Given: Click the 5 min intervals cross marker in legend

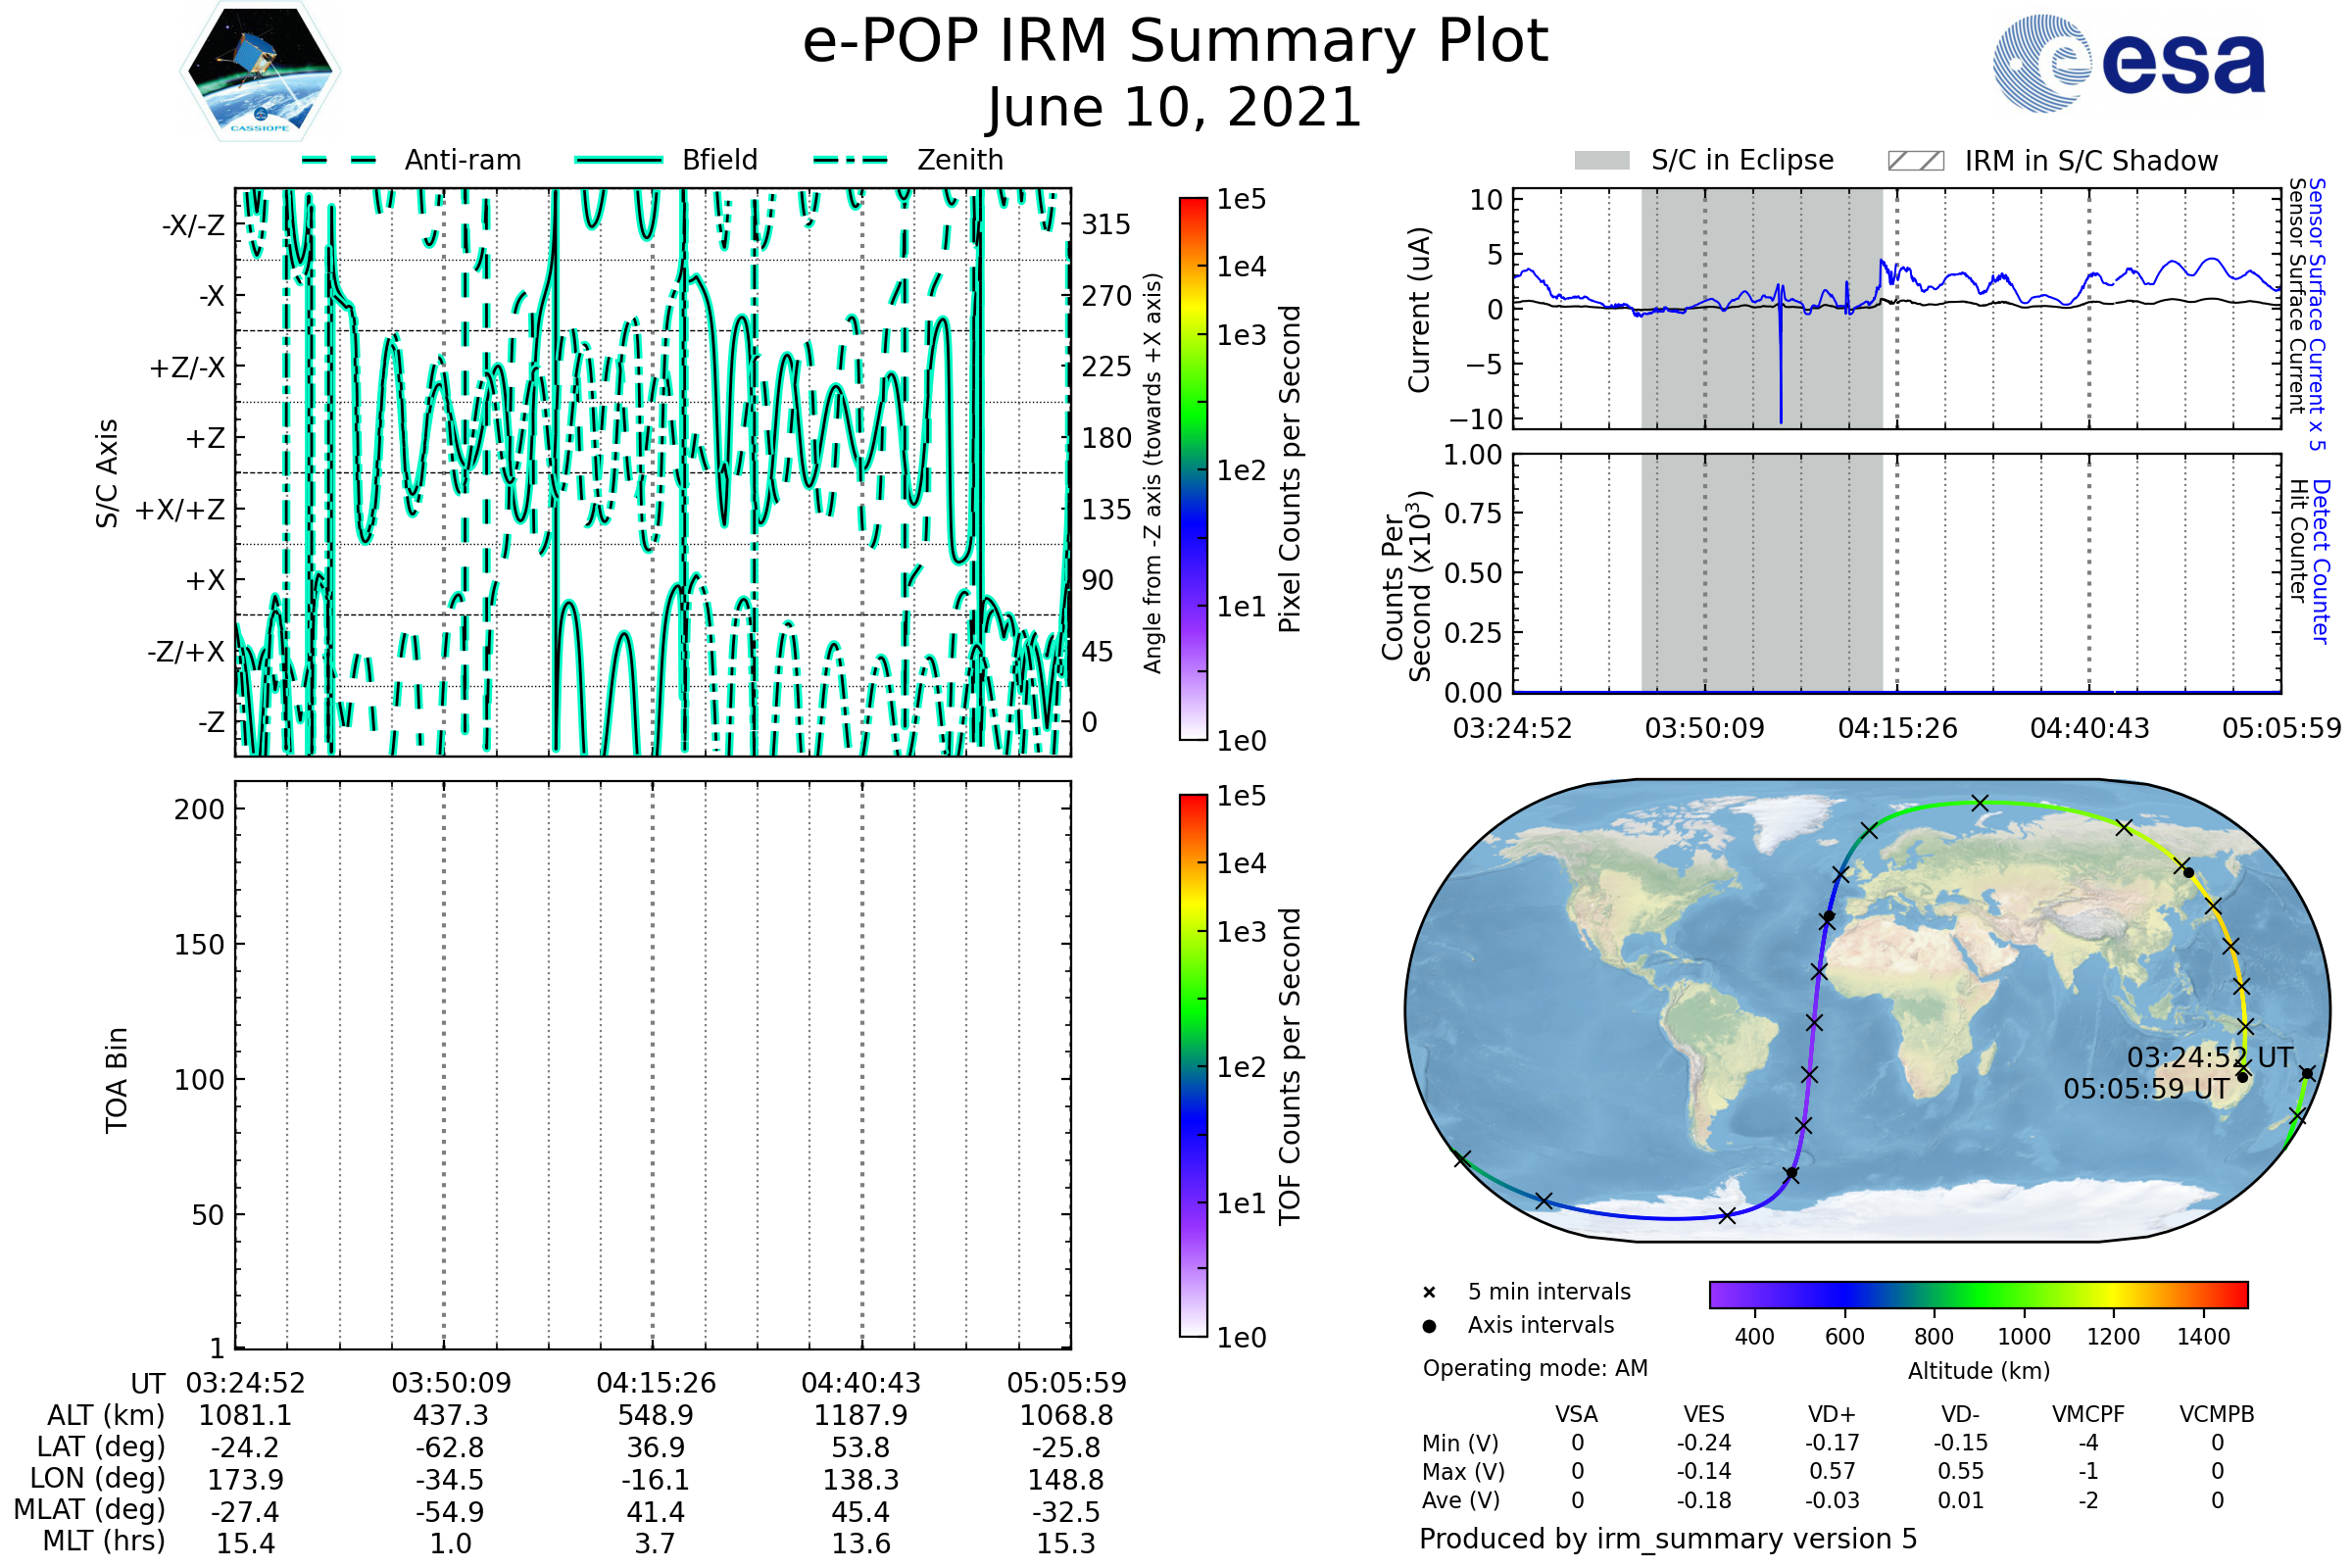Looking at the screenshot, I should coord(1429,1293).
